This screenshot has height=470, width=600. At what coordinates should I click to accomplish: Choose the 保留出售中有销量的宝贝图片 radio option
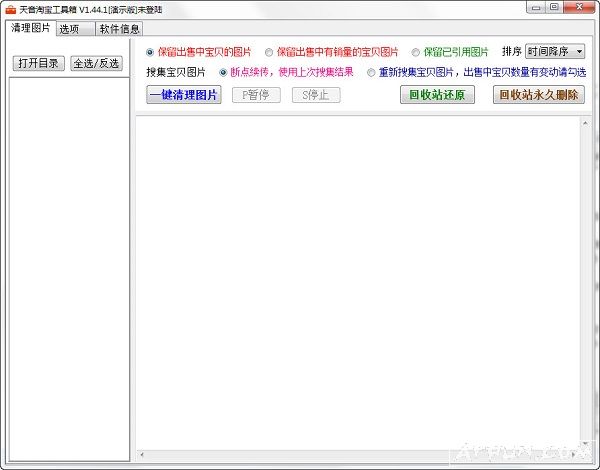269,52
